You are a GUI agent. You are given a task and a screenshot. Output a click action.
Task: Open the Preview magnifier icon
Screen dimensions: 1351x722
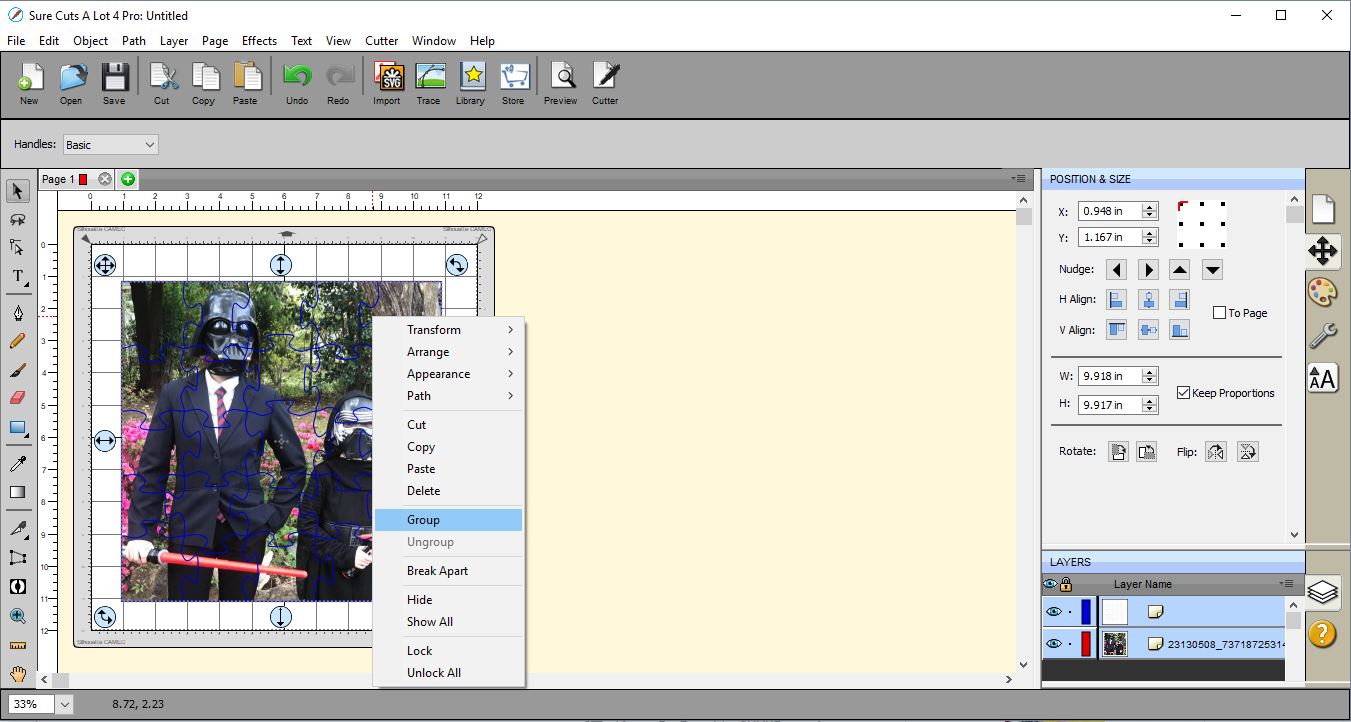click(561, 84)
